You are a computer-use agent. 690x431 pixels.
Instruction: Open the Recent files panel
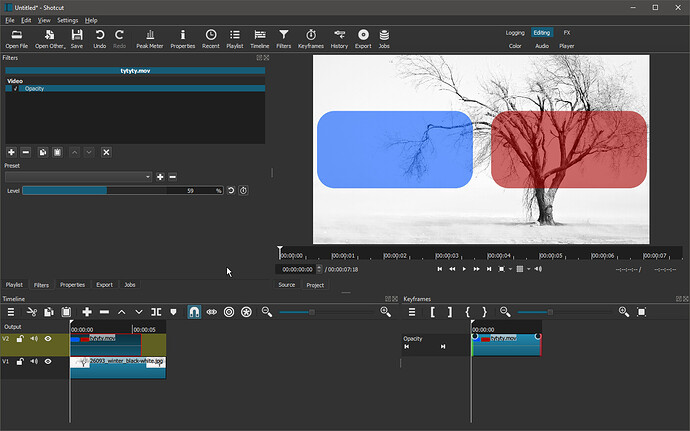pyautogui.click(x=211, y=39)
